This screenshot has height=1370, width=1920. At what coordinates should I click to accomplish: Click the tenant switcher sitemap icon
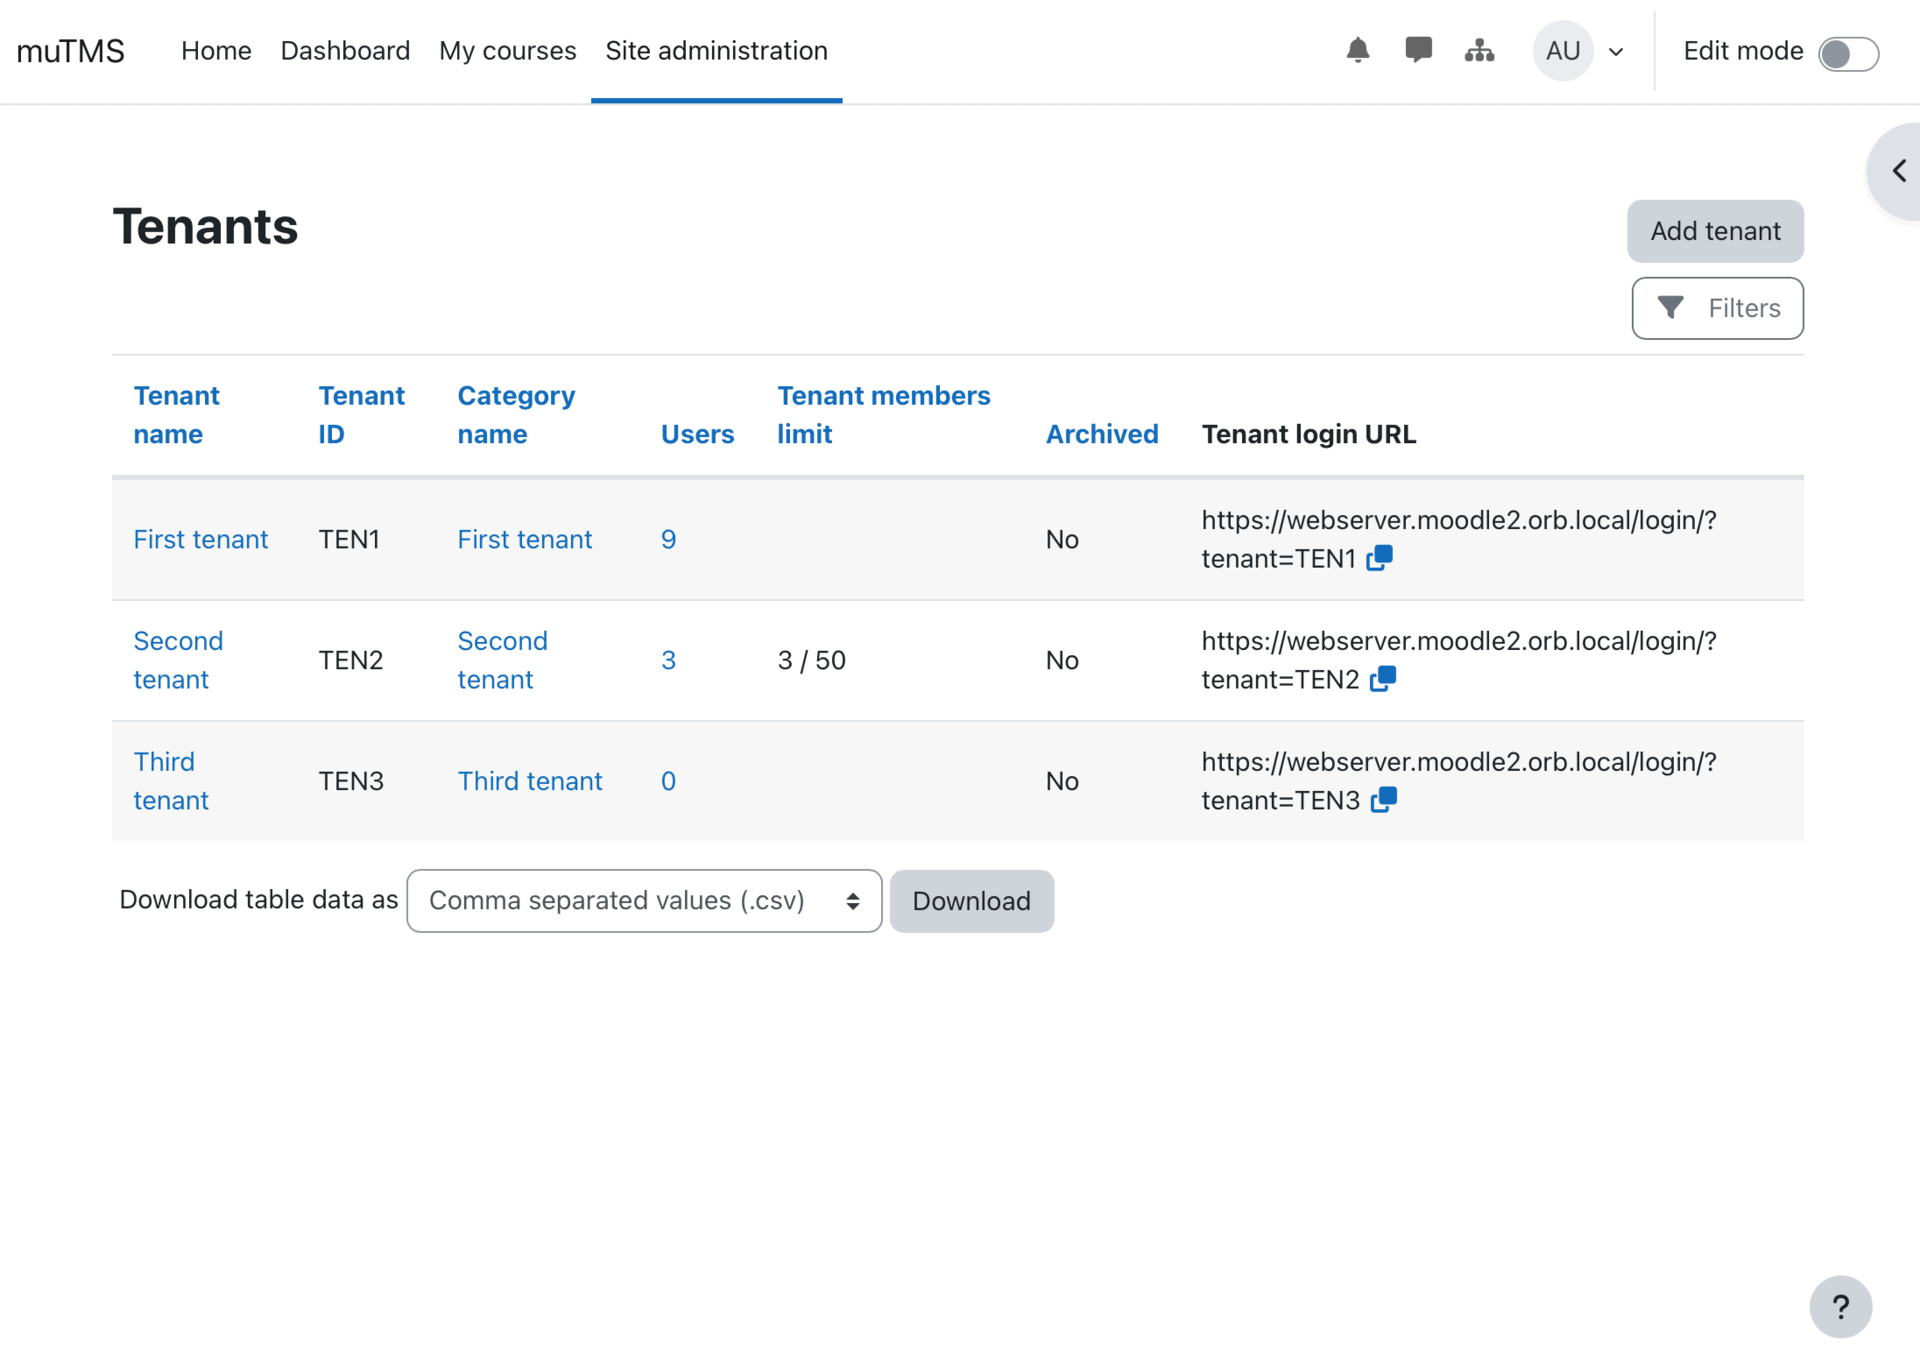click(1479, 50)
